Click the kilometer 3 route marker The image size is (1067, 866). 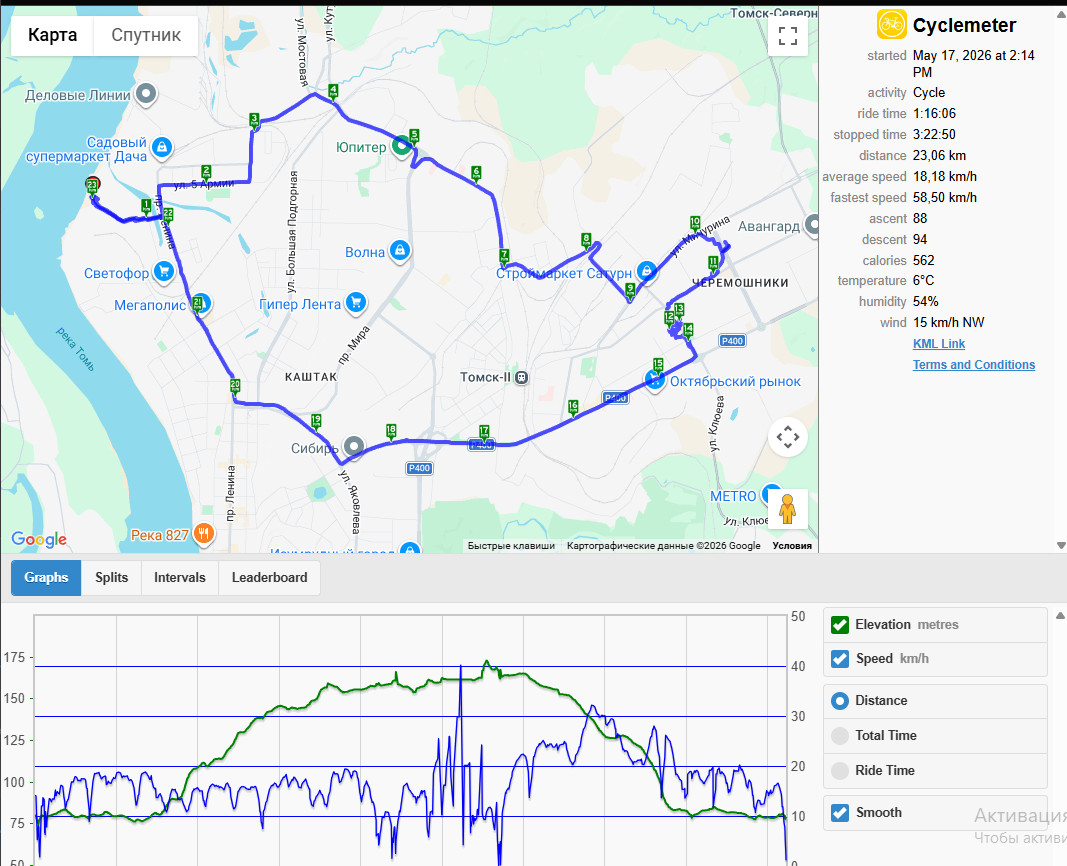tap(255, 120)
